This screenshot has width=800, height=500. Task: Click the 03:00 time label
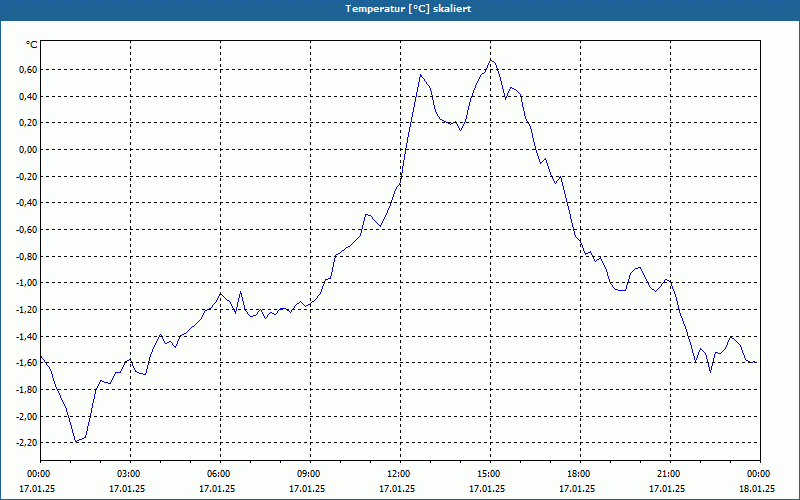click(131, 474)
